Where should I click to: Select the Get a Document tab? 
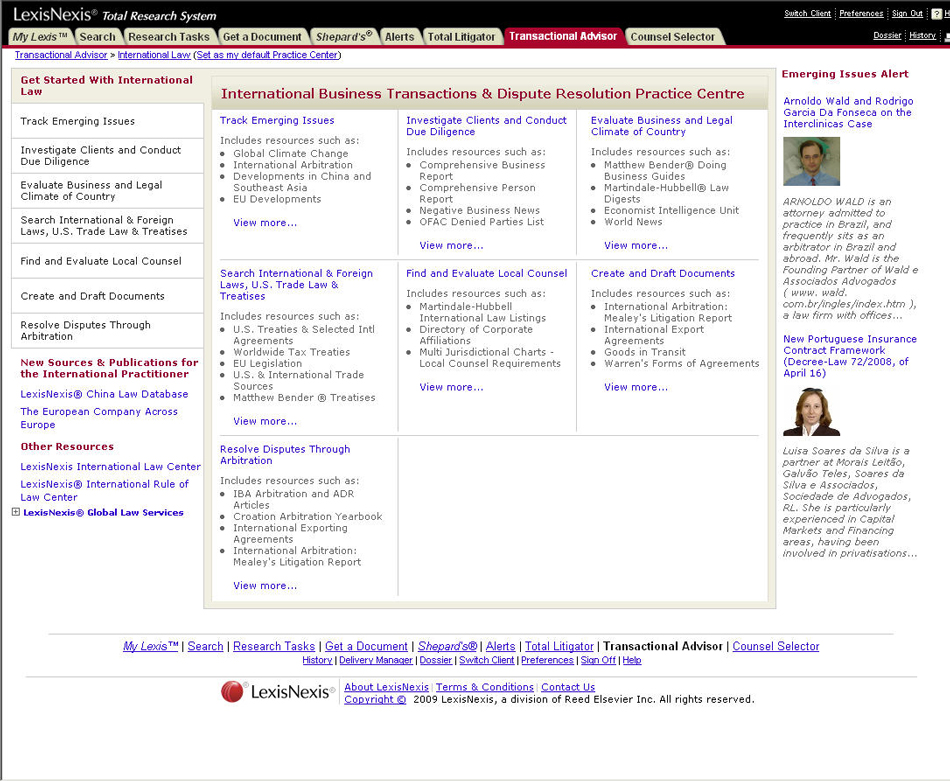tap(262, 37)
